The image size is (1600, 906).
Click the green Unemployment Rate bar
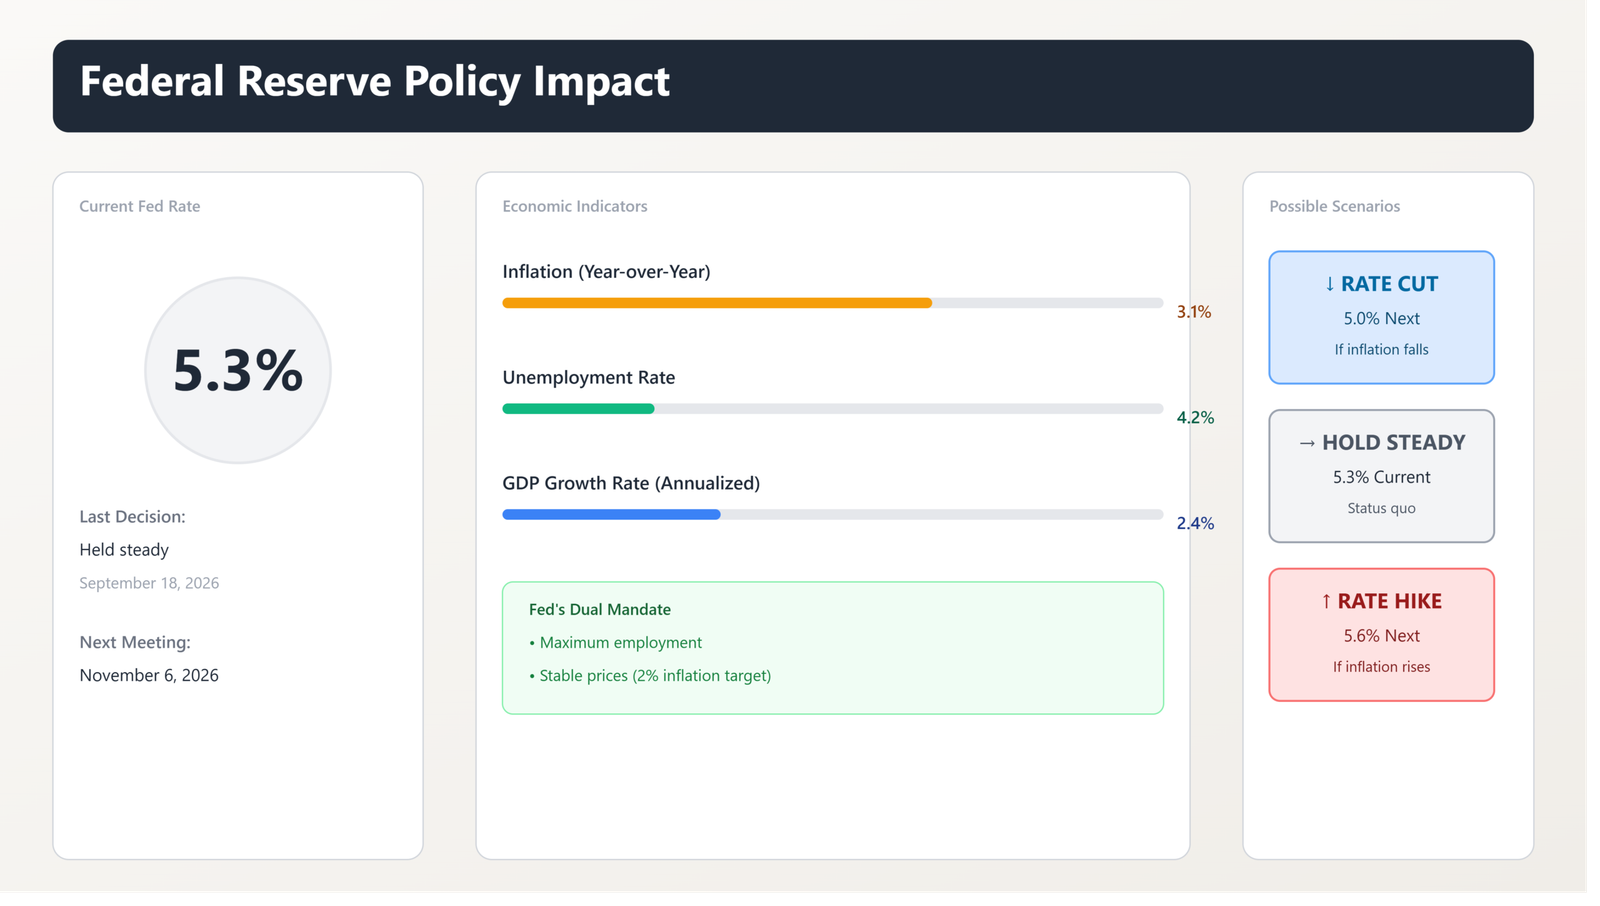[x=578, y=409]
